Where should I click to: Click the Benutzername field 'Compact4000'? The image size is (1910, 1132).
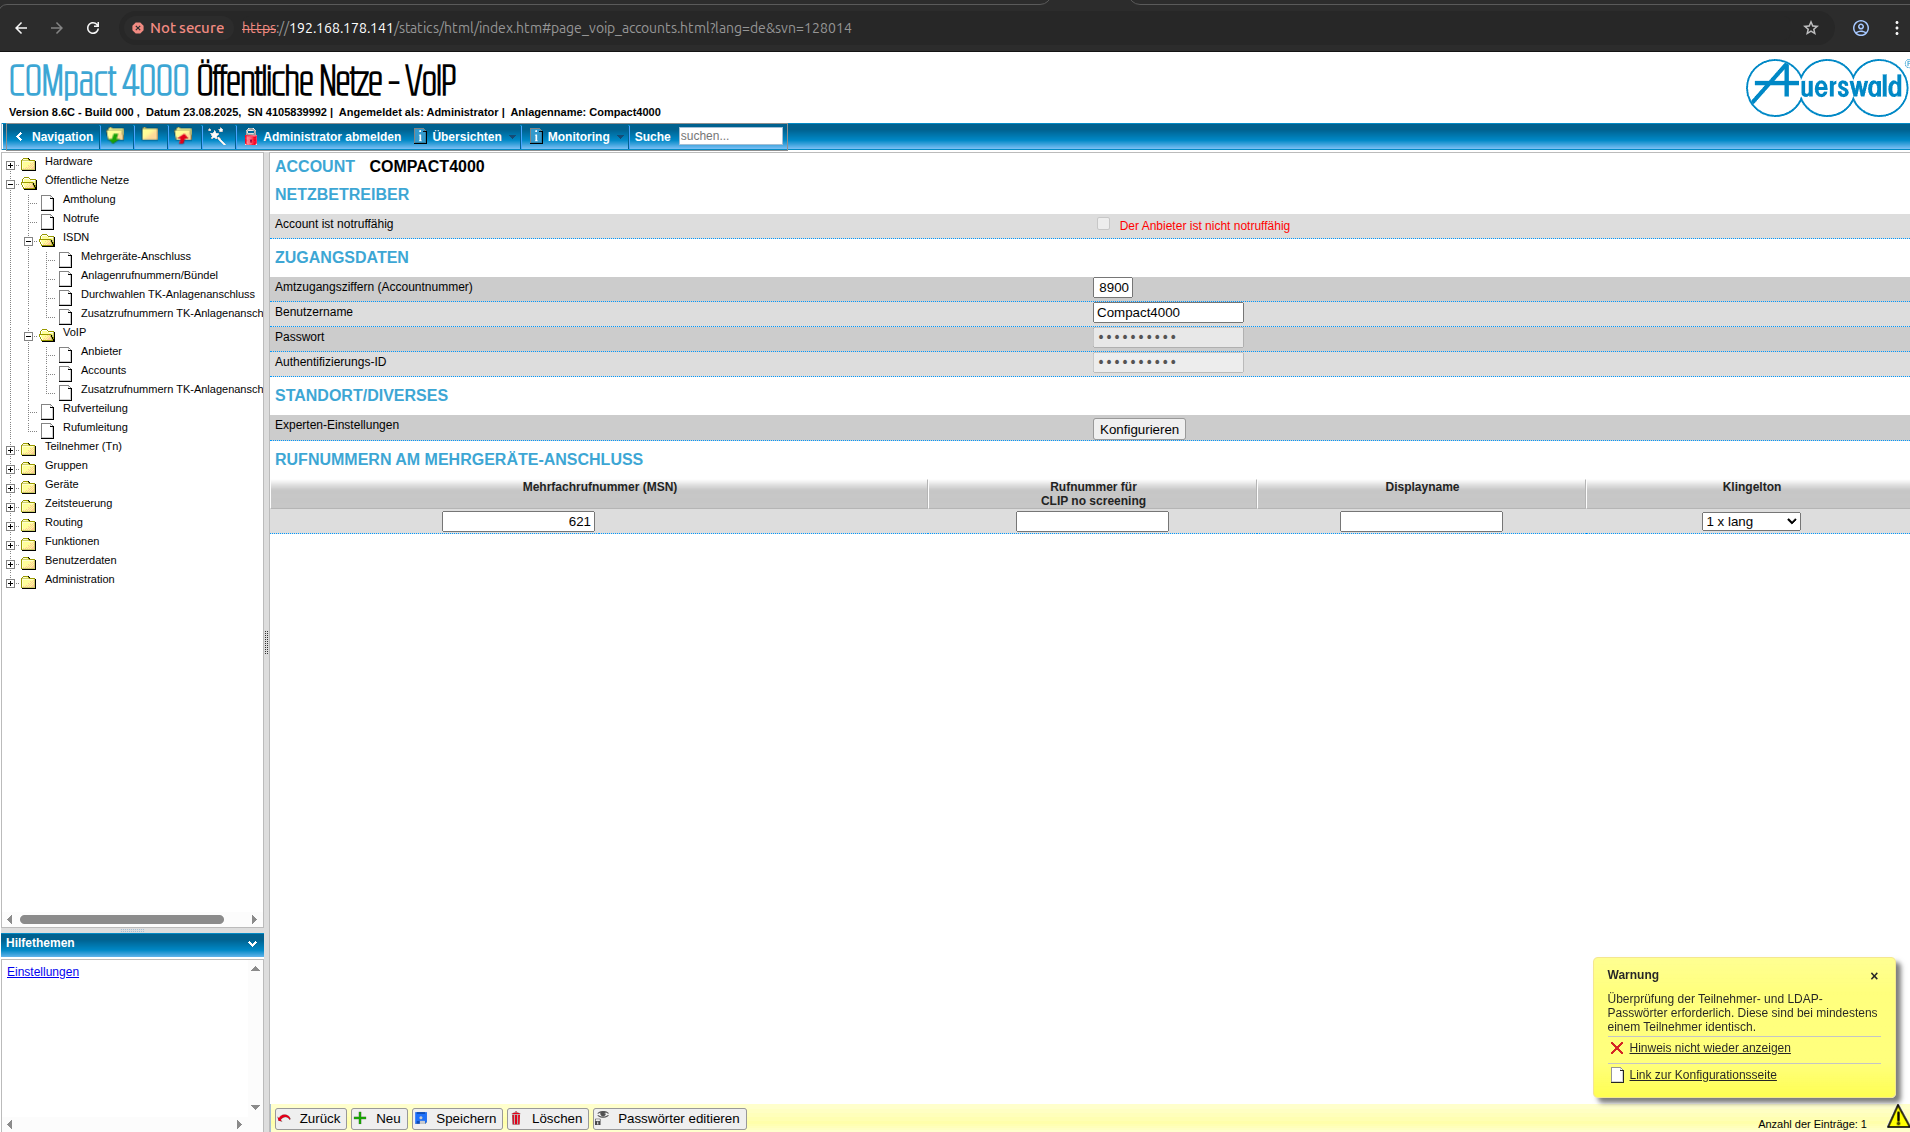[x=1168, y=312]
